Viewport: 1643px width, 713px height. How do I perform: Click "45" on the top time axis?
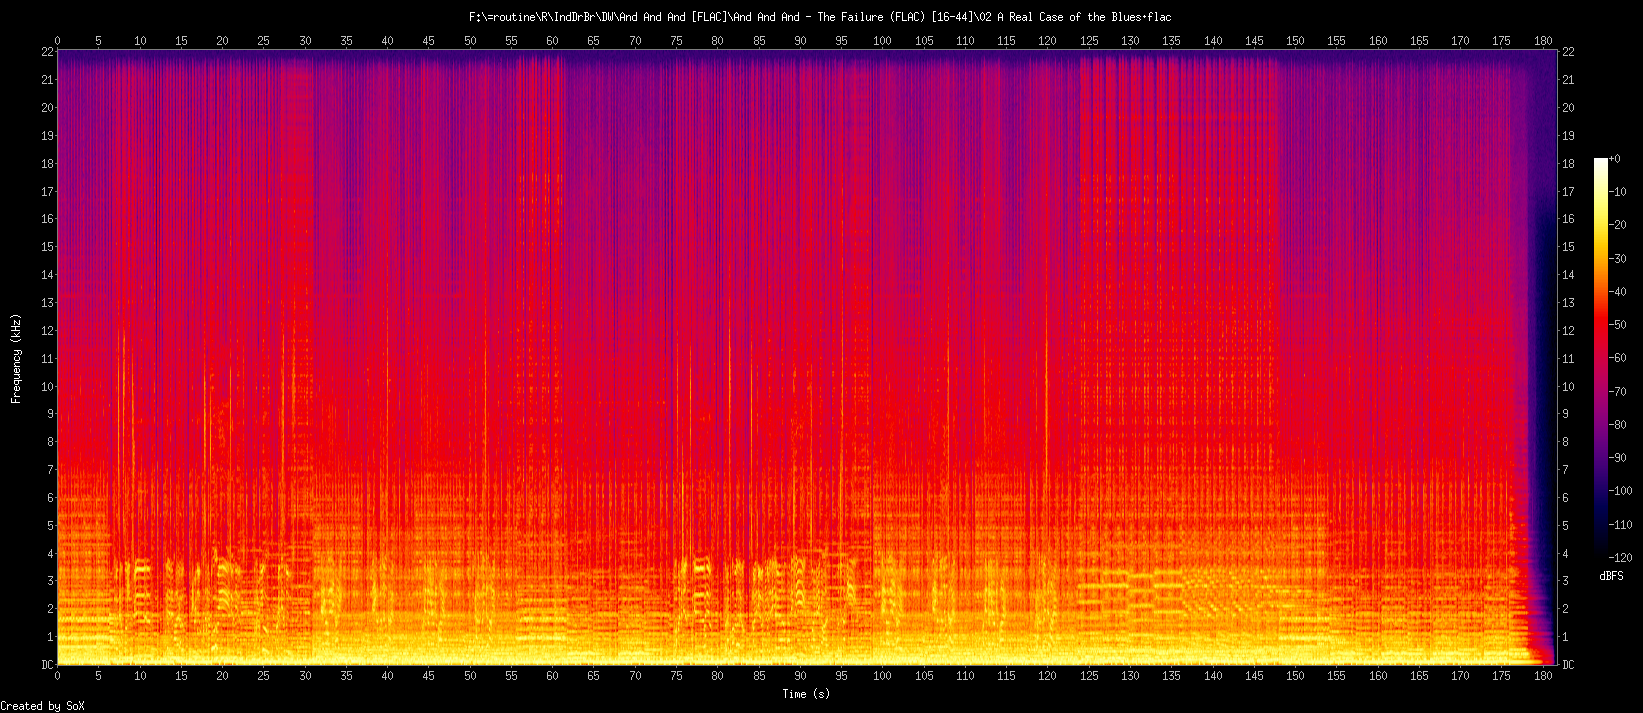tap(429, 41)
